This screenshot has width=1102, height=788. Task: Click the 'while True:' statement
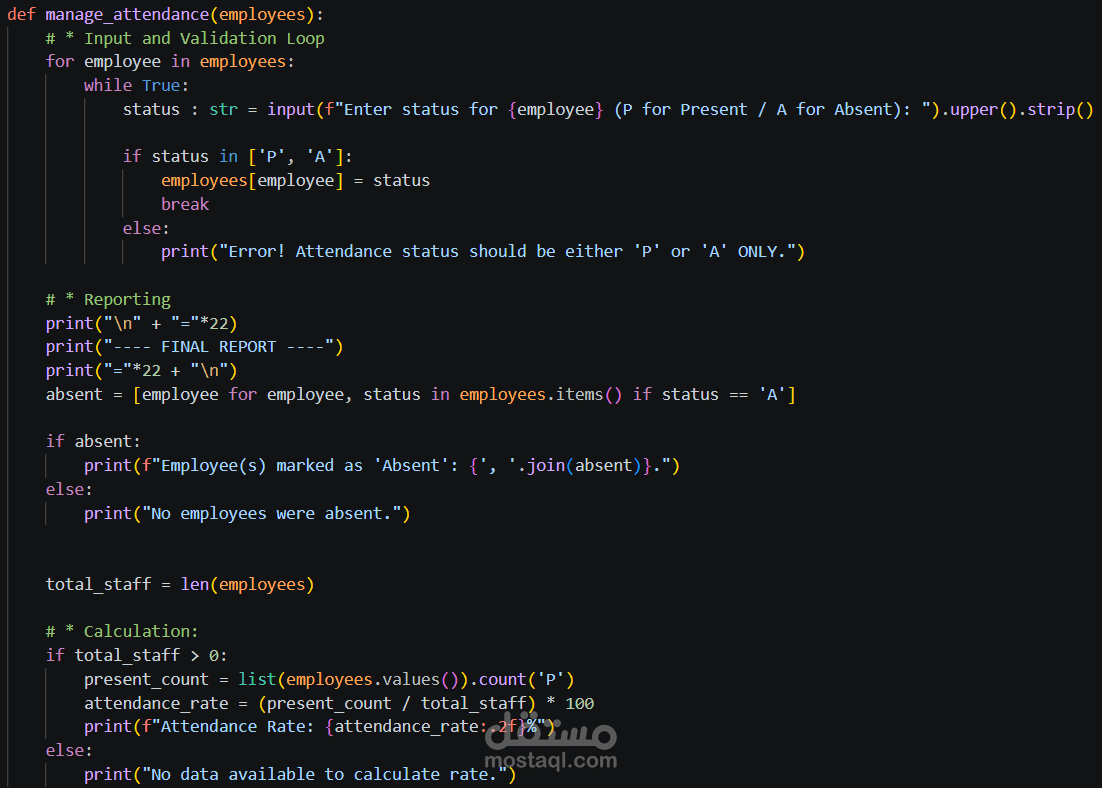click(136, 86)
